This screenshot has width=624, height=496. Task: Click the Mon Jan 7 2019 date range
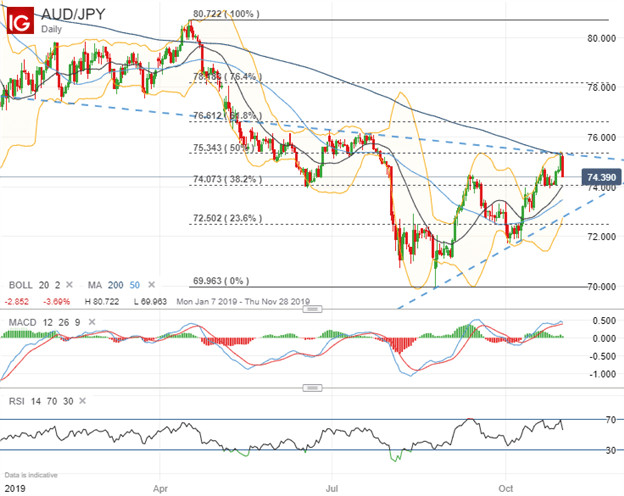[243, 302]
